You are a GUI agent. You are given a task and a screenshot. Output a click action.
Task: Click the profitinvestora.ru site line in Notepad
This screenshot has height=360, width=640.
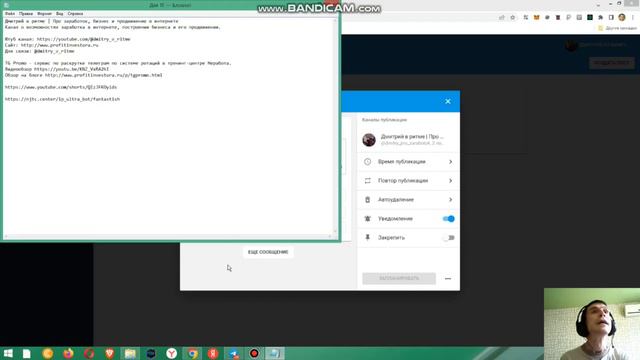point(51,45)
